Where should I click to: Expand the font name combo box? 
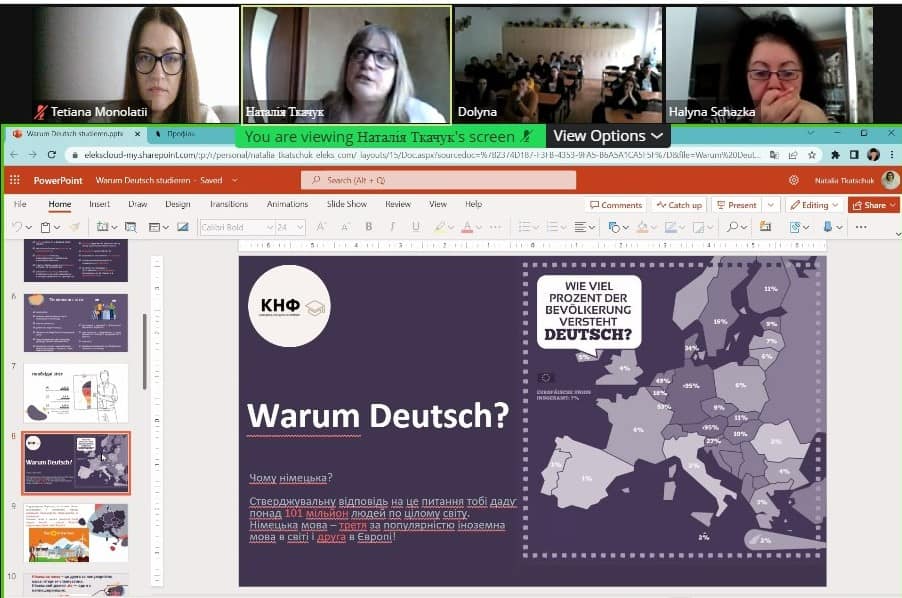[x=236, y=227]
